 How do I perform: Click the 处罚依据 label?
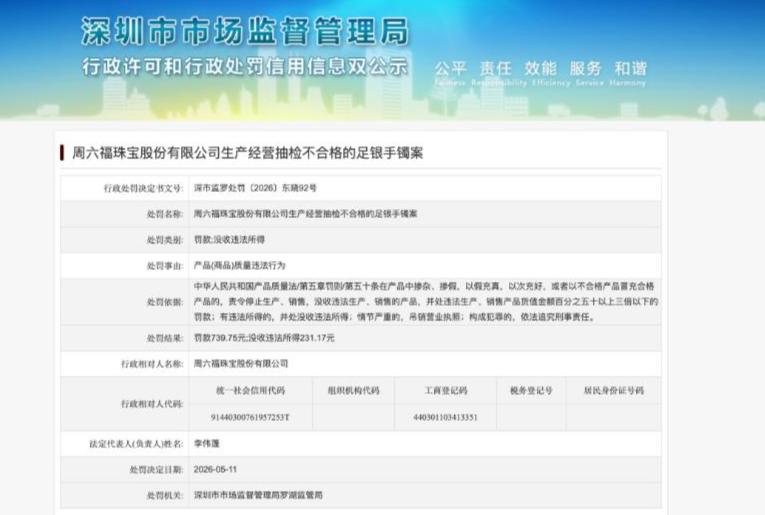165,302
